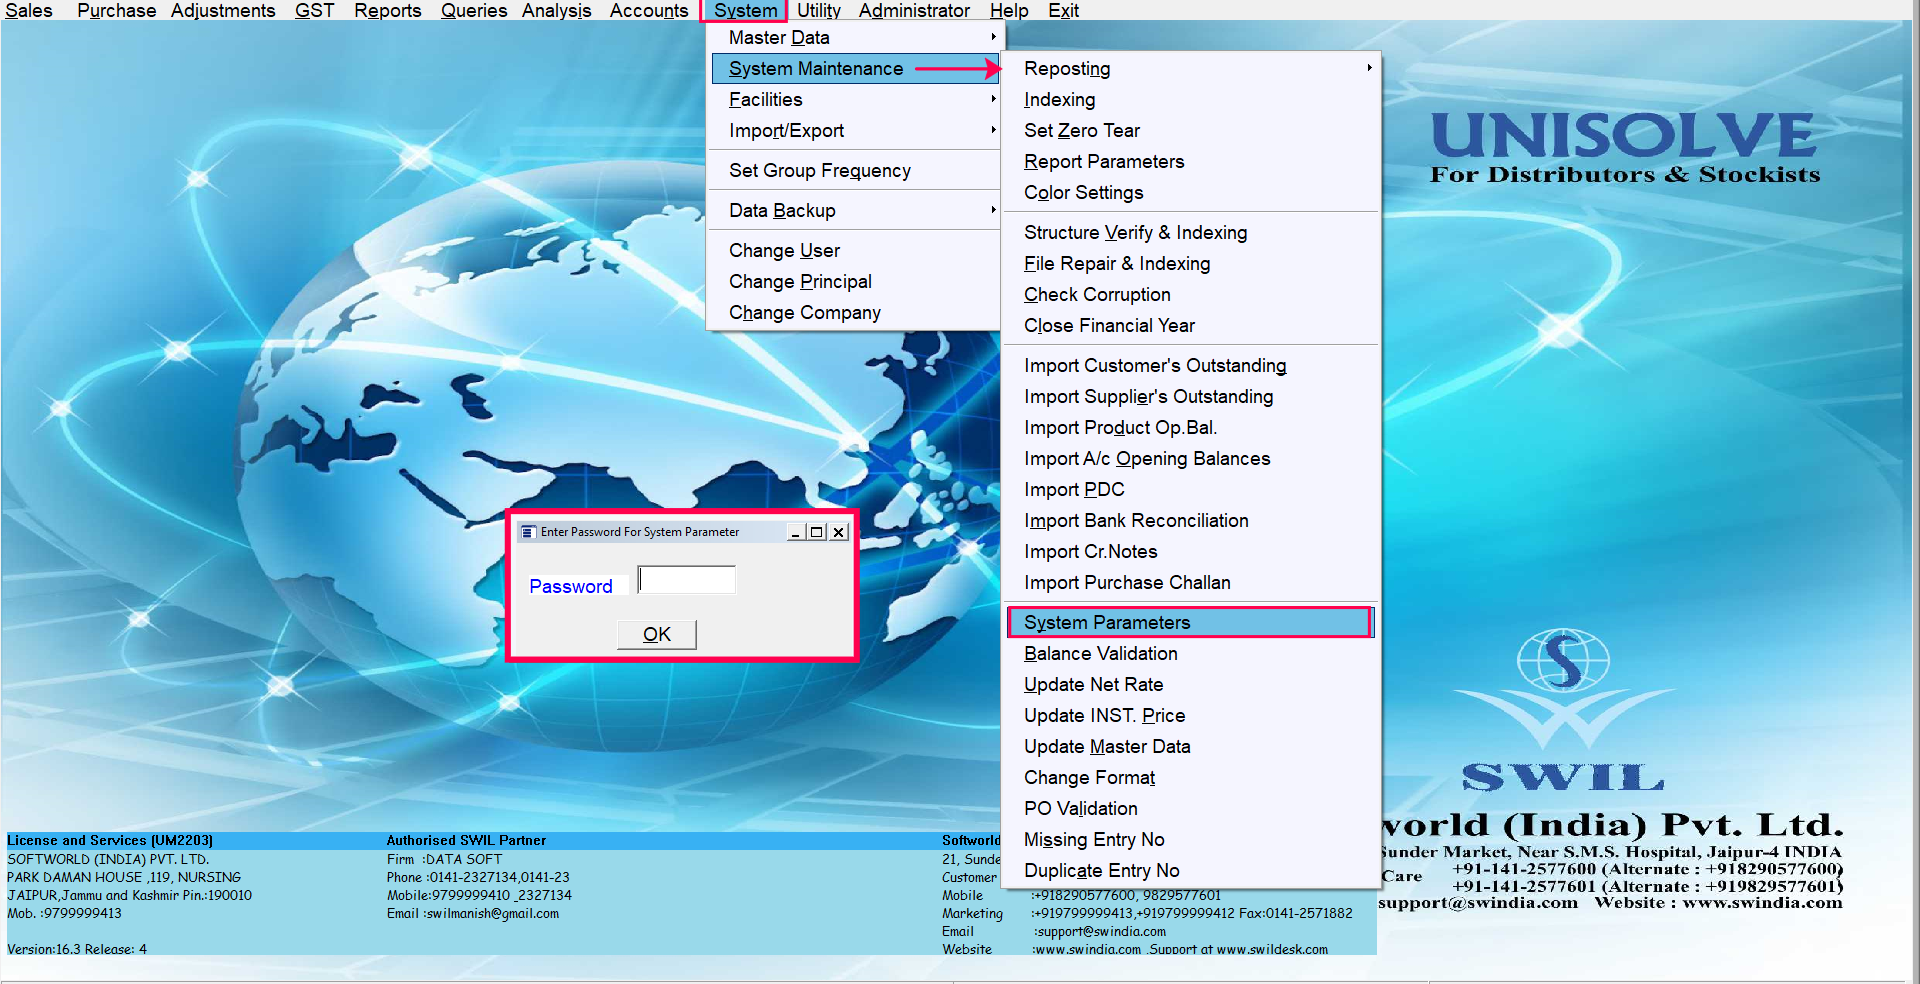Select Update INST. Price
Screen dimensions: 1920x984
1191,715
